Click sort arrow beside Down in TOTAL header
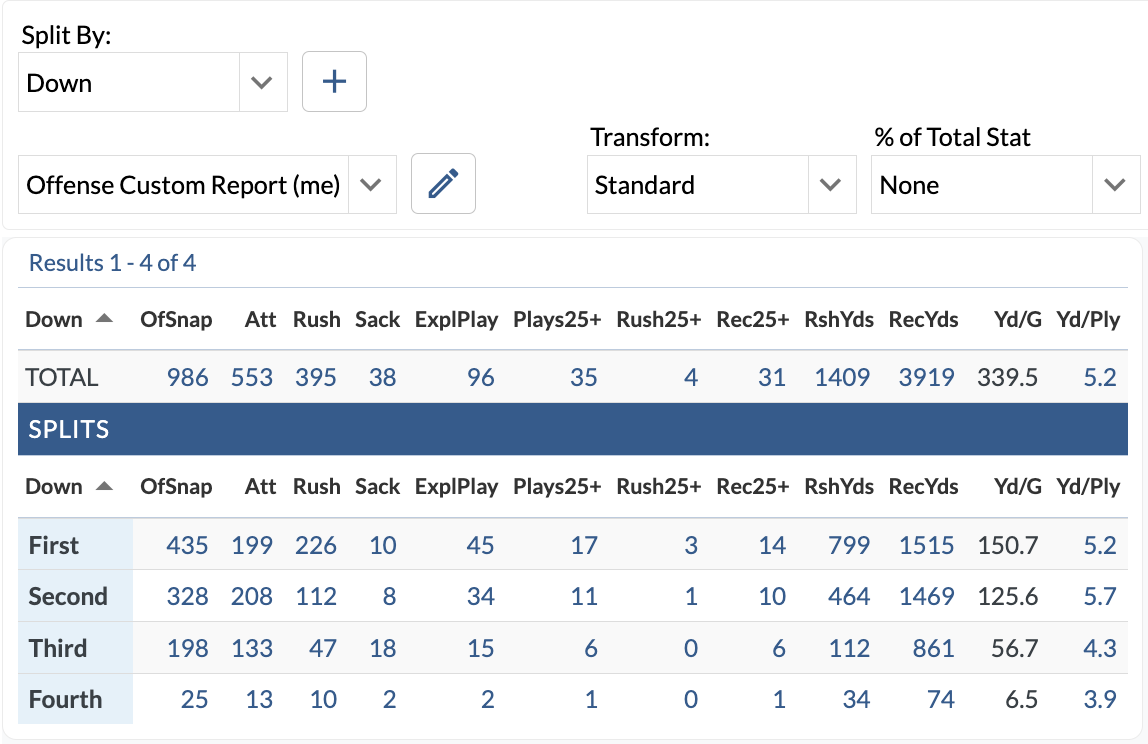1148x744 pixels. [104, 320]
